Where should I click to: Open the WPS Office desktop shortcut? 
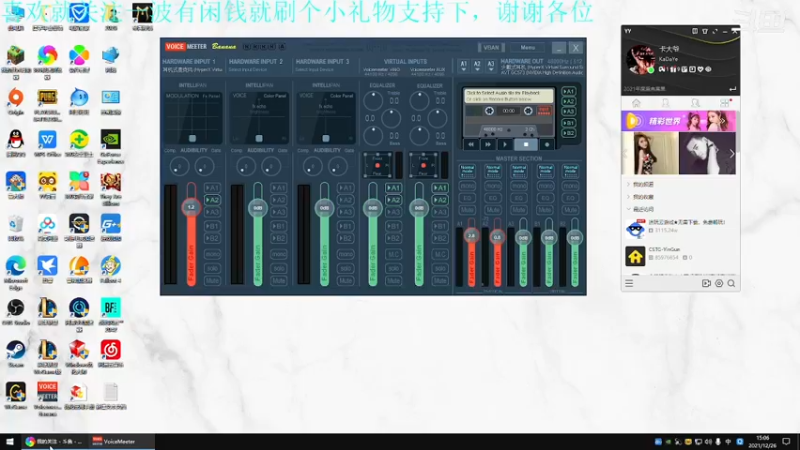click(x=47, y=143)
